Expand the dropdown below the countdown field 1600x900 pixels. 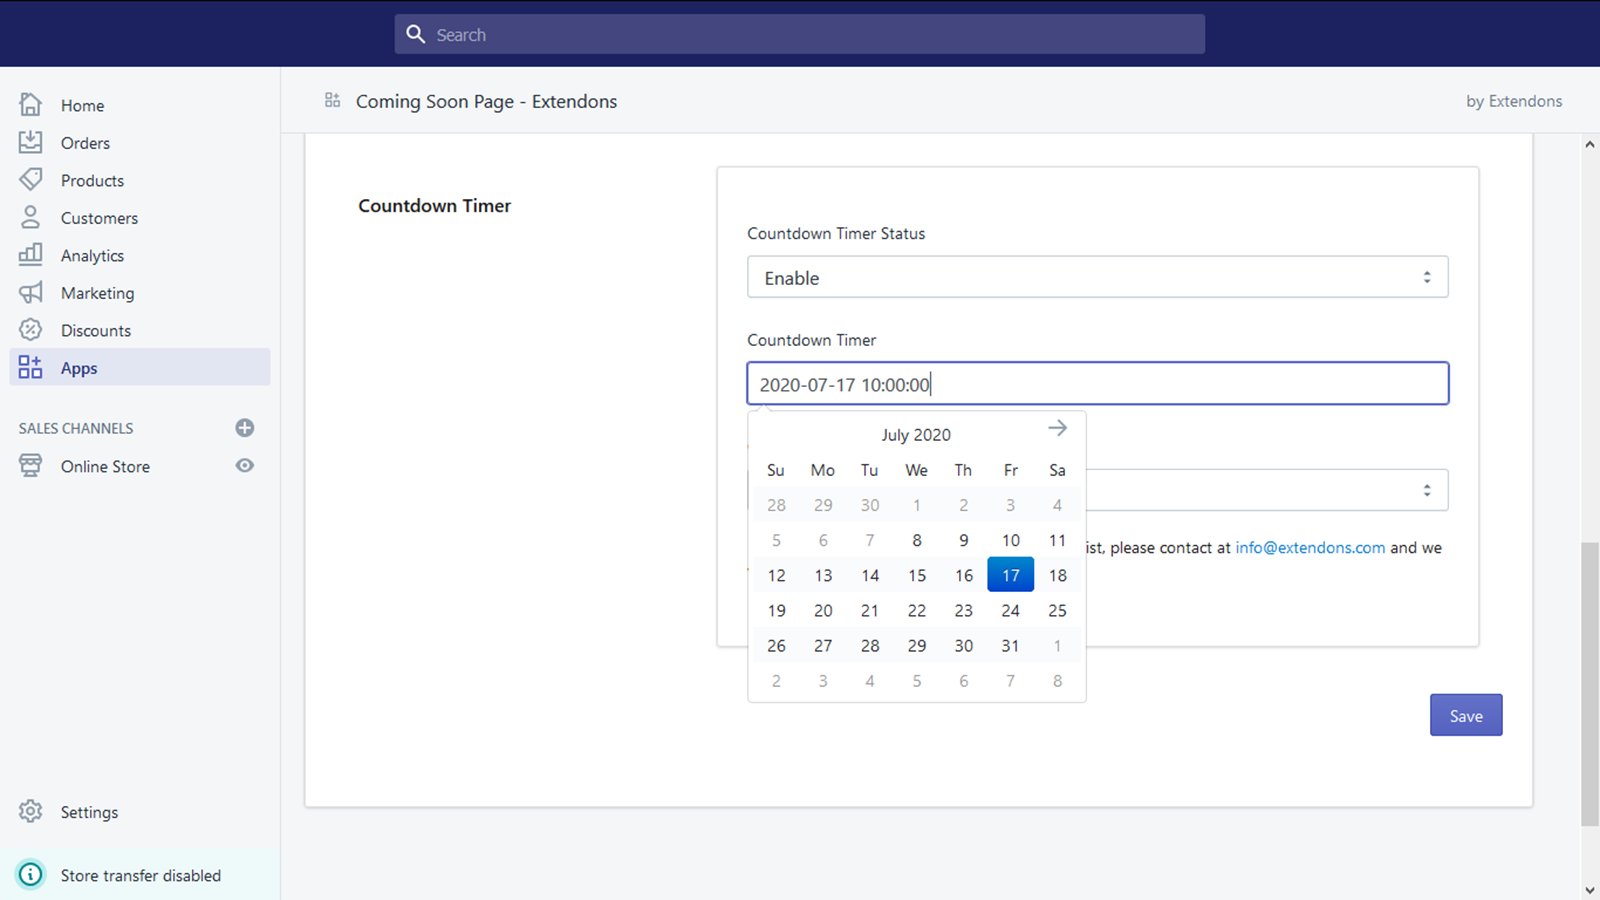click(x=1266, y=490)
